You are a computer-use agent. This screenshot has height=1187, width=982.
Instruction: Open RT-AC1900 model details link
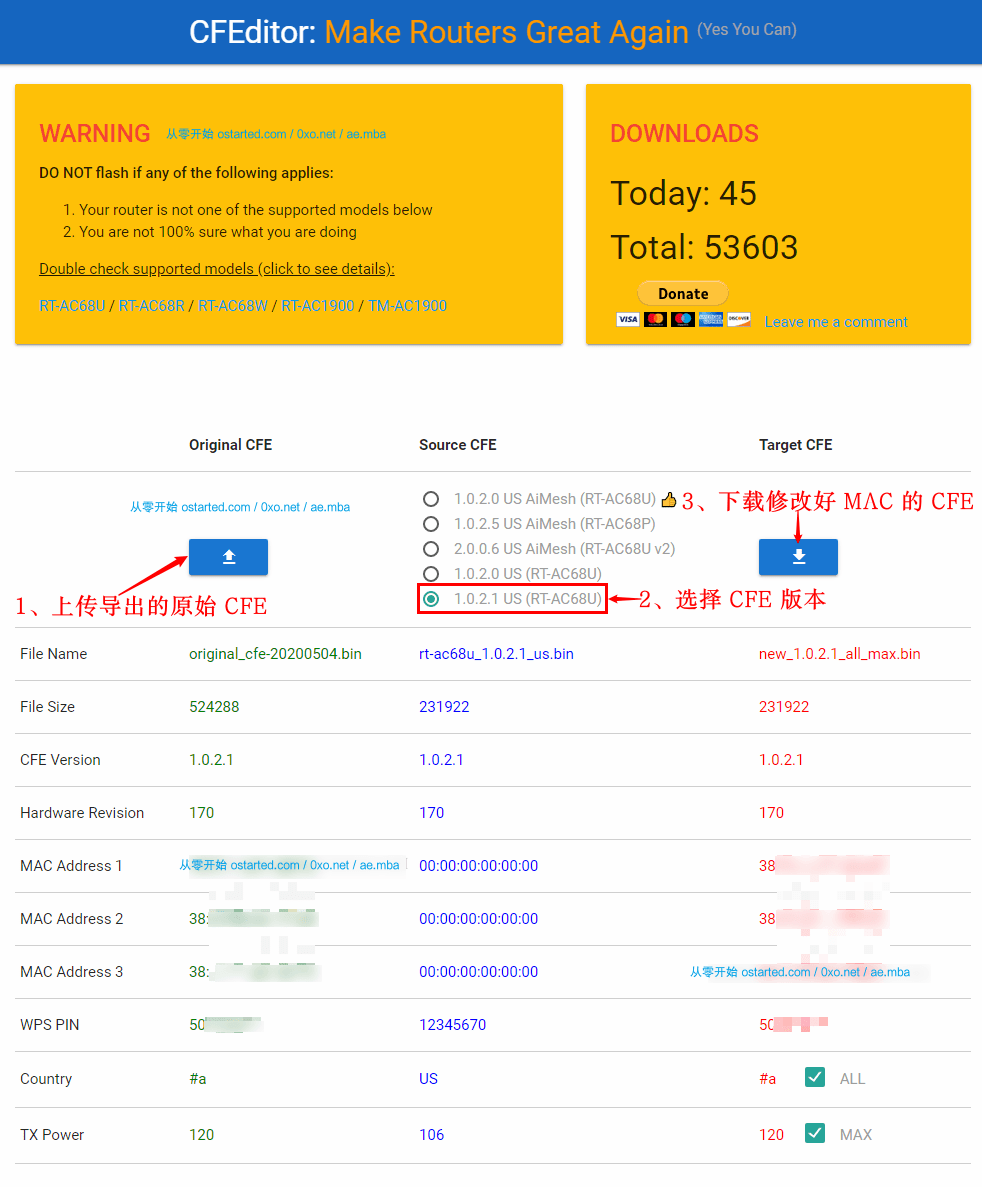pos(318,306)
